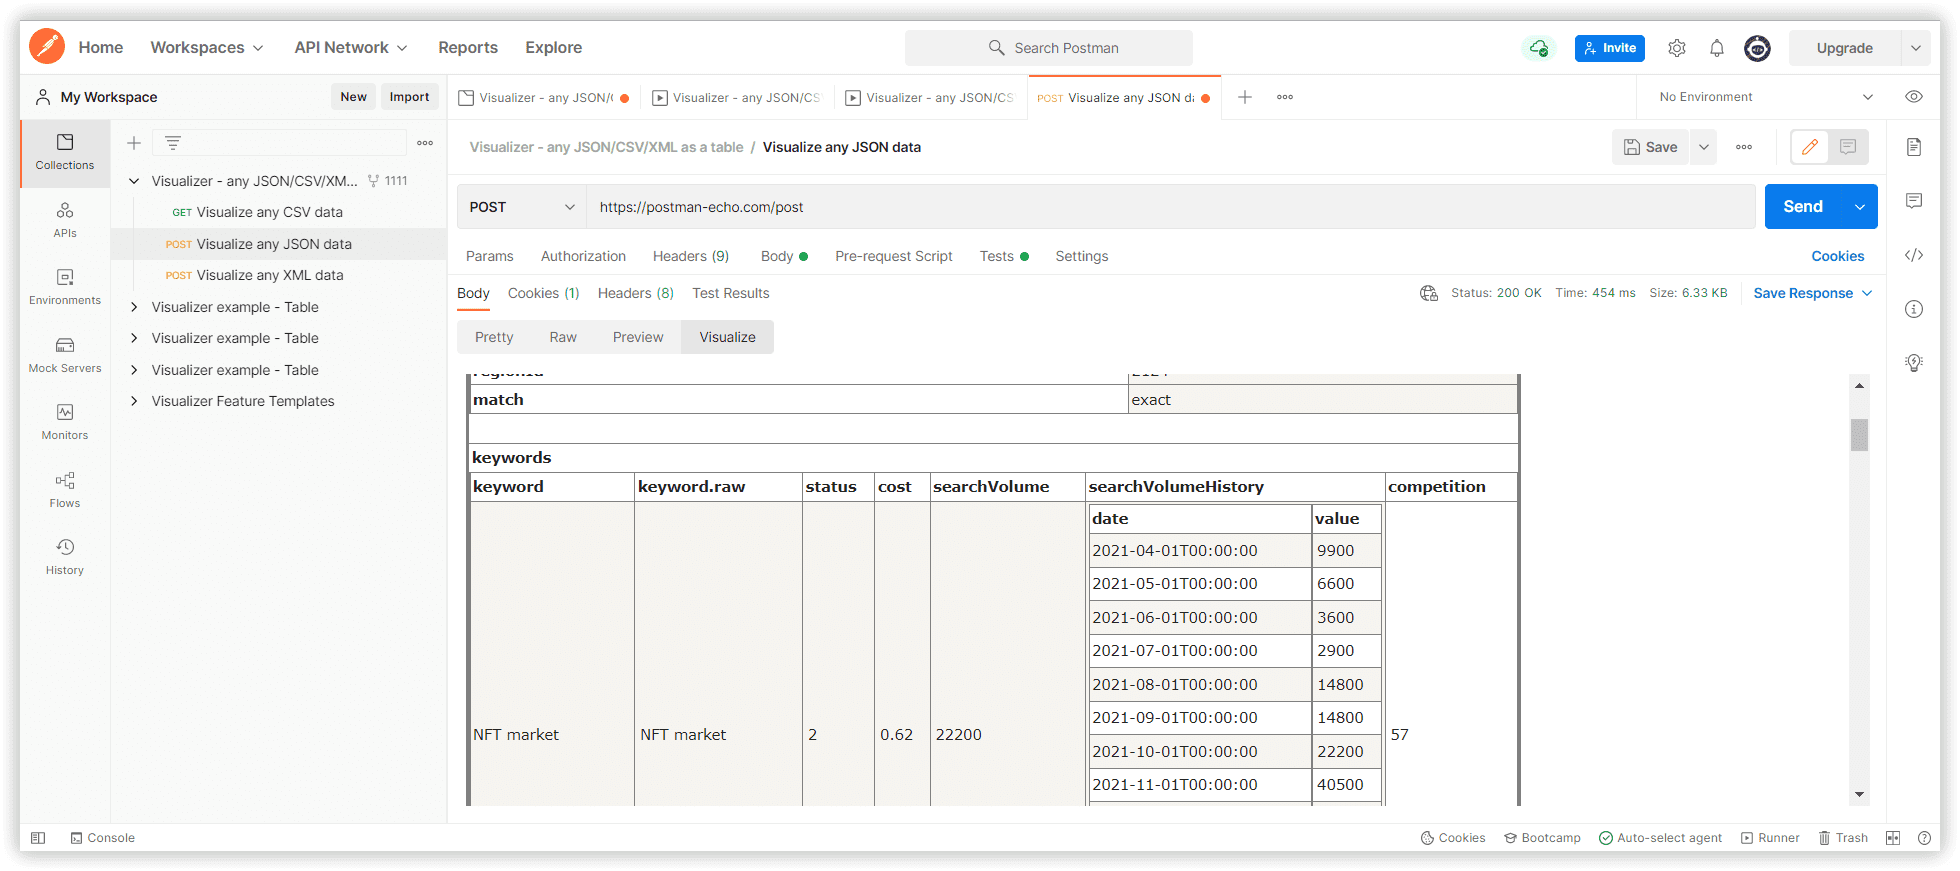
Task: Add a new request tab
Action: (x=1245, y=97)
